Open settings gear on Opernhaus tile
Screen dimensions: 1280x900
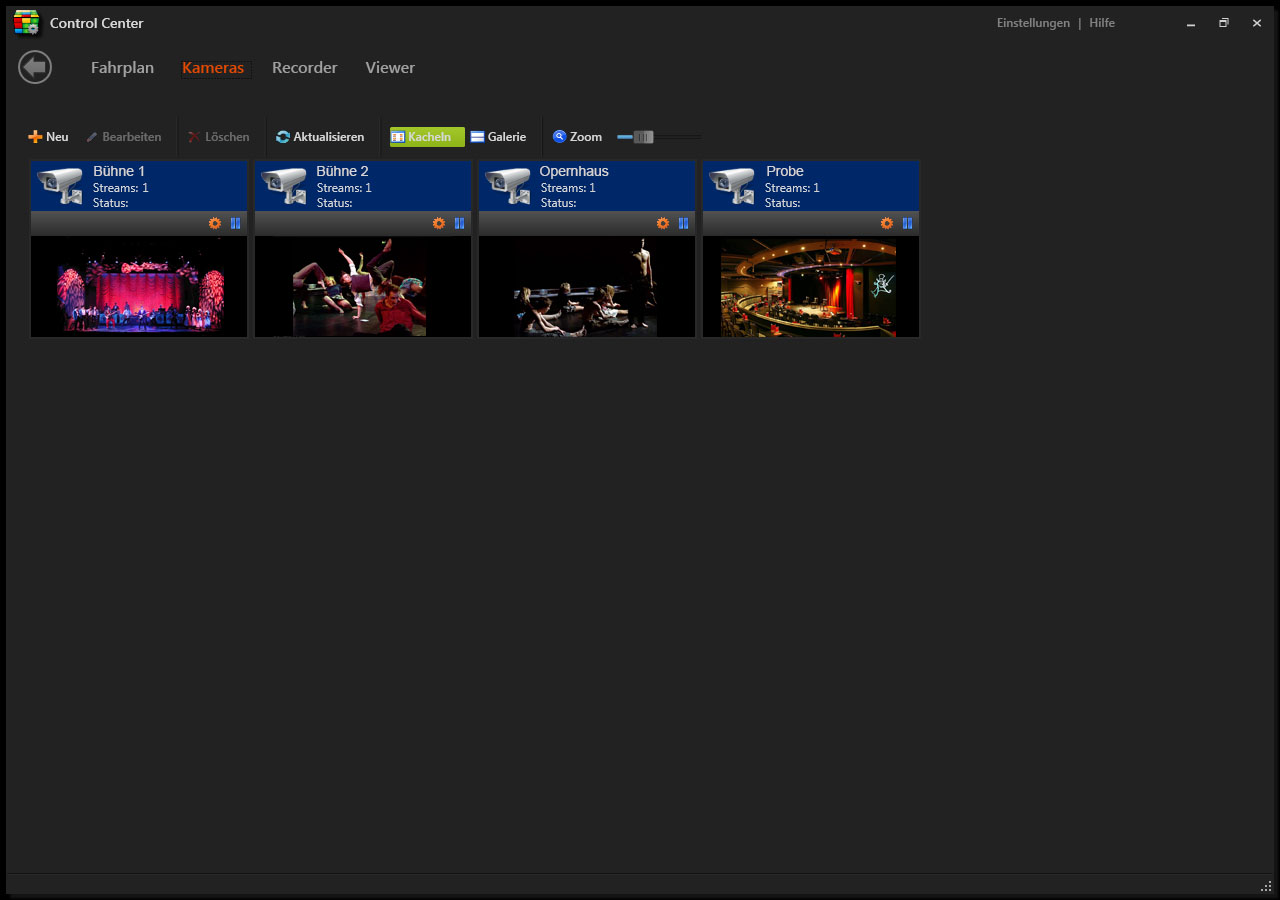point(663,224)
